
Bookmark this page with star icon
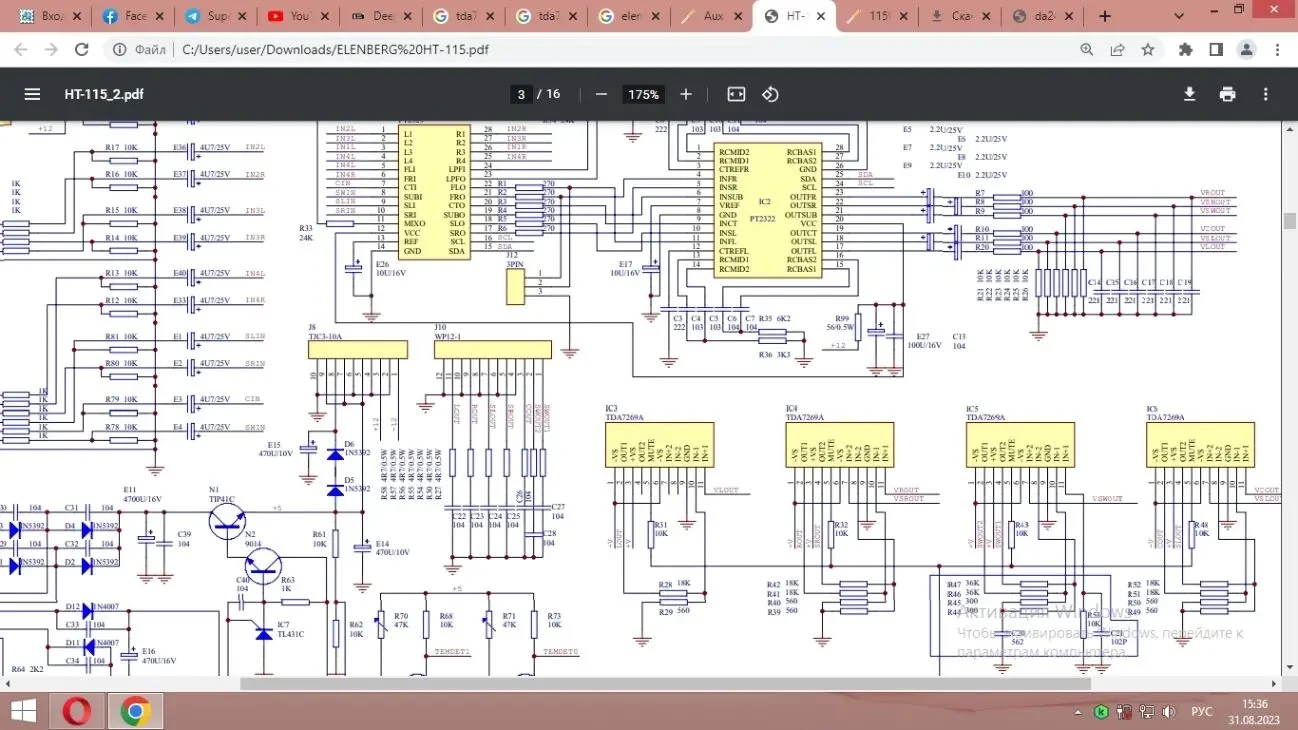(x=1148, y=49)
